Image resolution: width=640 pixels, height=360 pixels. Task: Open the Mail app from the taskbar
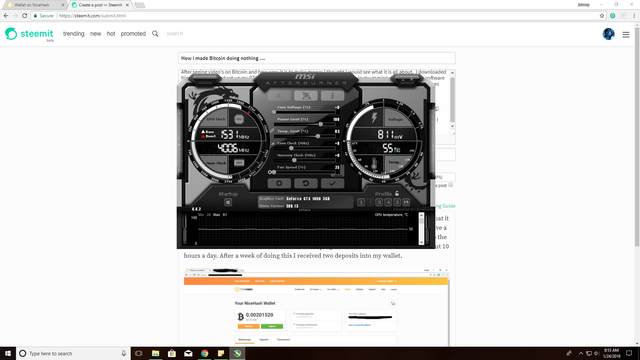(188, 353)
